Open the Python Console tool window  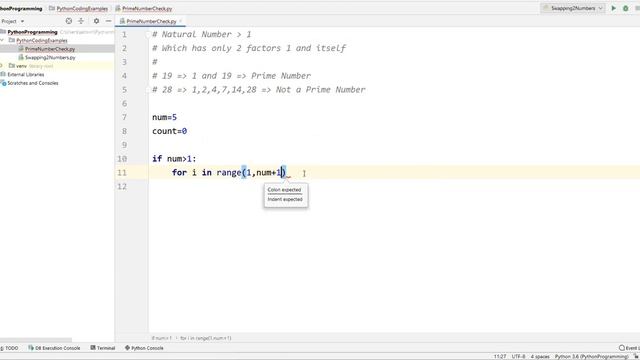coord(144,348)
